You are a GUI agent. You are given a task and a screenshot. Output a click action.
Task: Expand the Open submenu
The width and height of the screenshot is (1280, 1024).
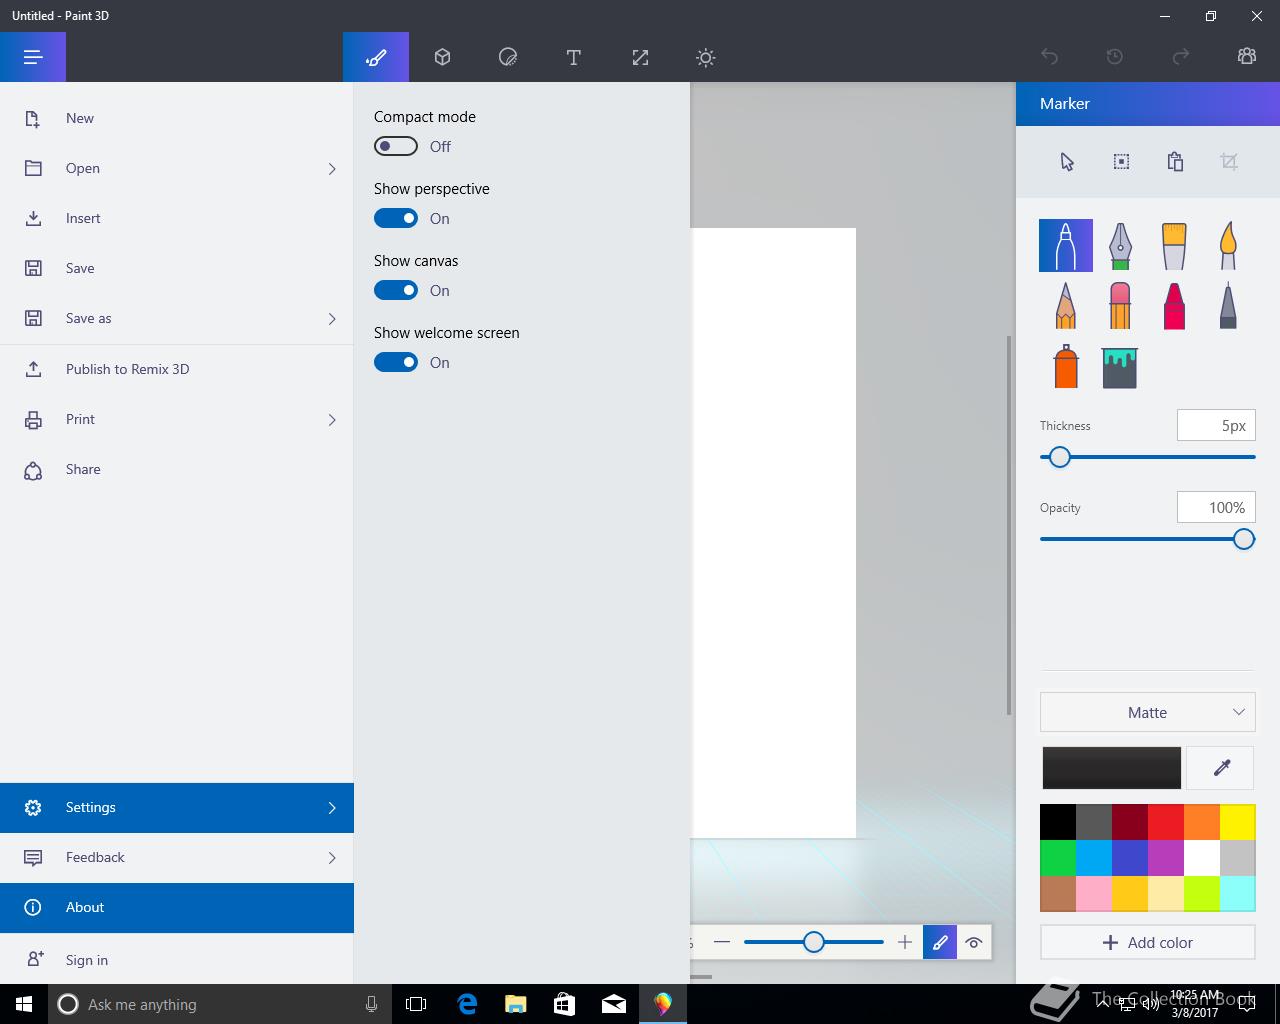(332, 168)
